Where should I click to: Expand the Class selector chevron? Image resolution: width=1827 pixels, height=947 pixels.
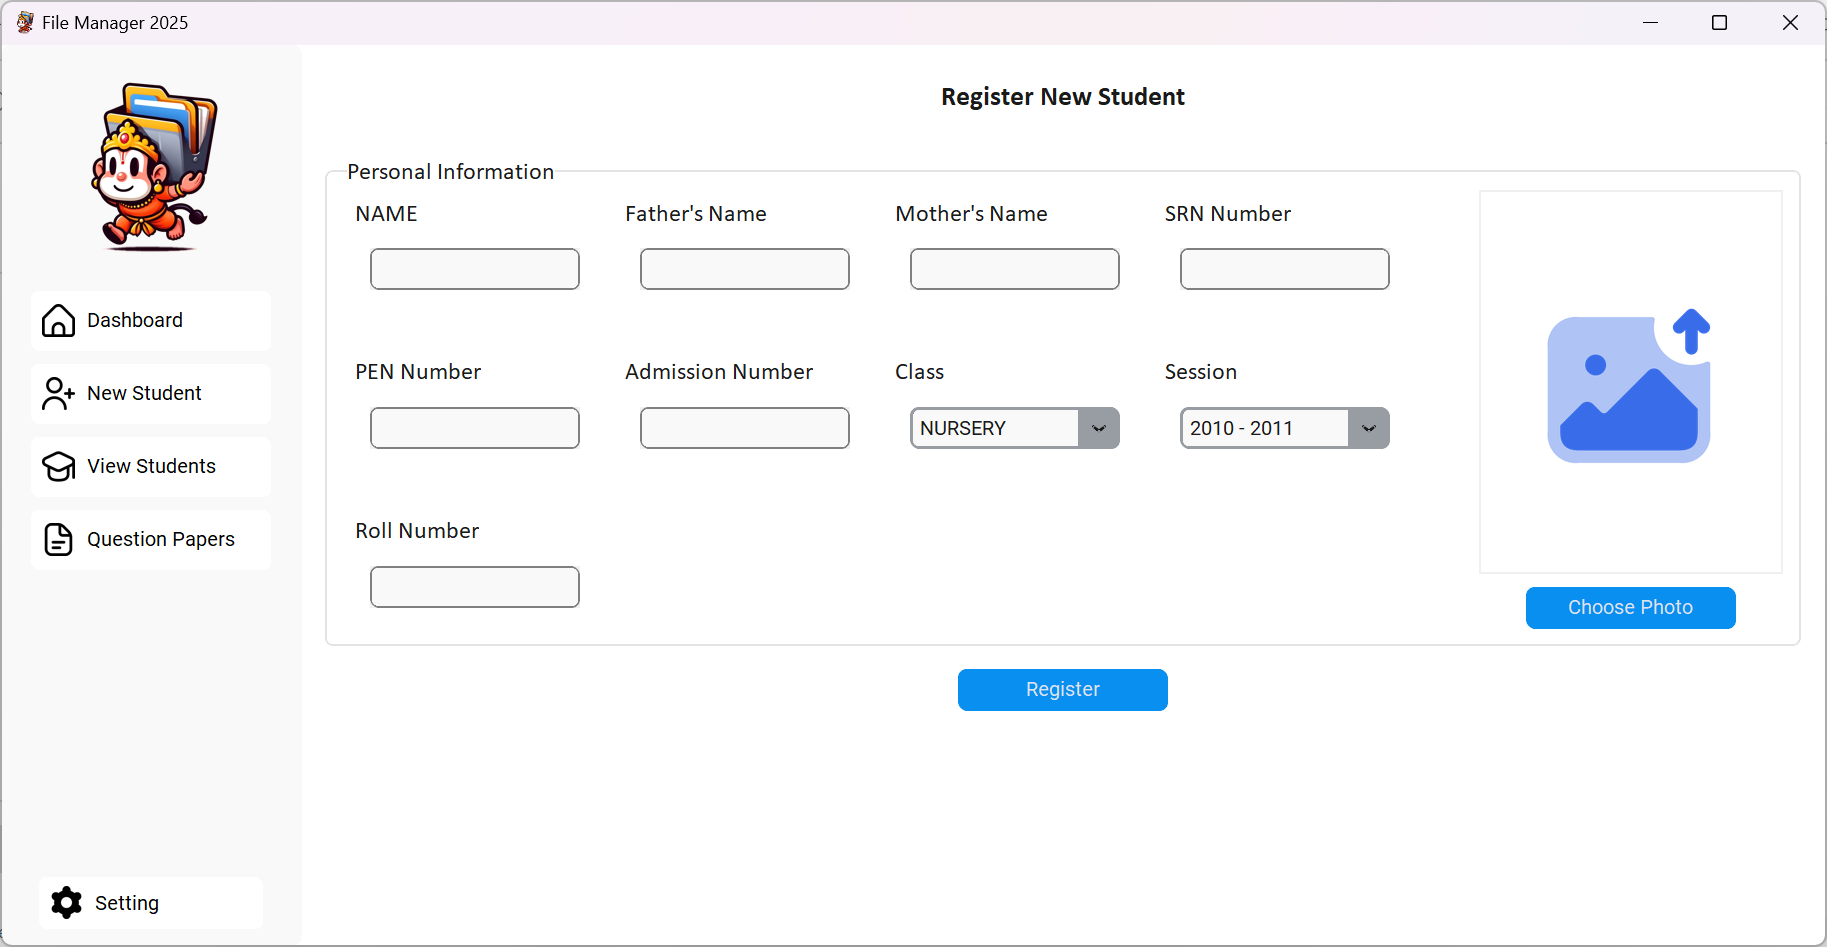pos(1099,428)
